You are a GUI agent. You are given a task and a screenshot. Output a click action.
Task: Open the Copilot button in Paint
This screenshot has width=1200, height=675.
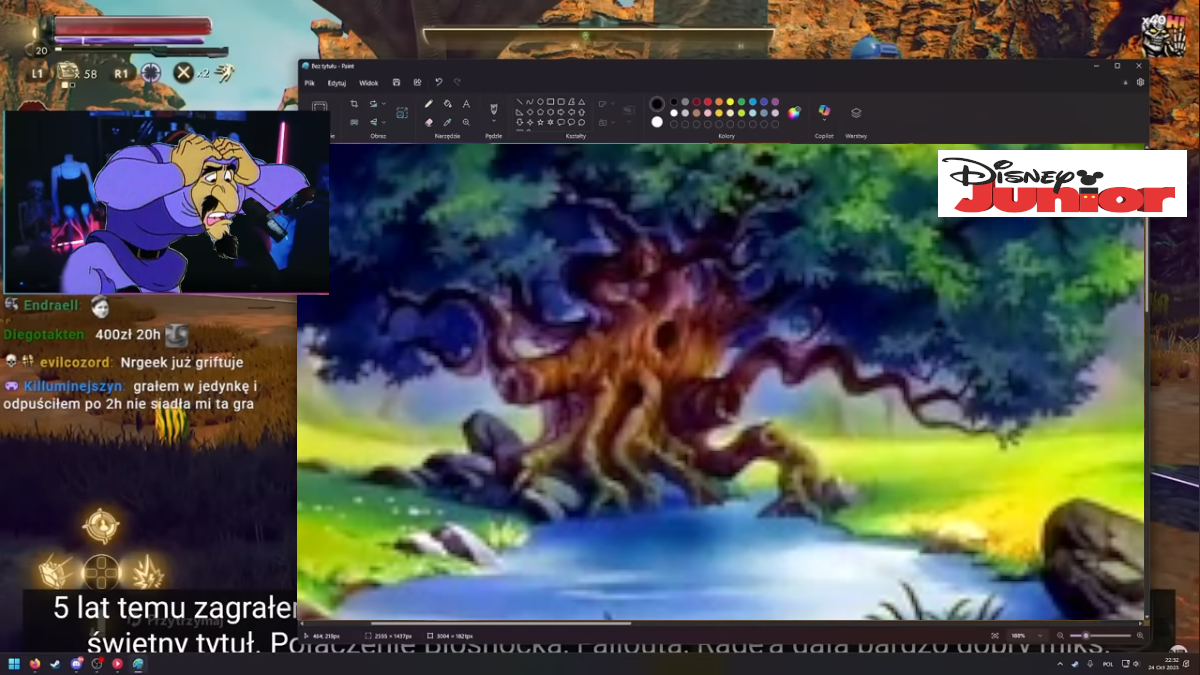click(x=824, y=110)
